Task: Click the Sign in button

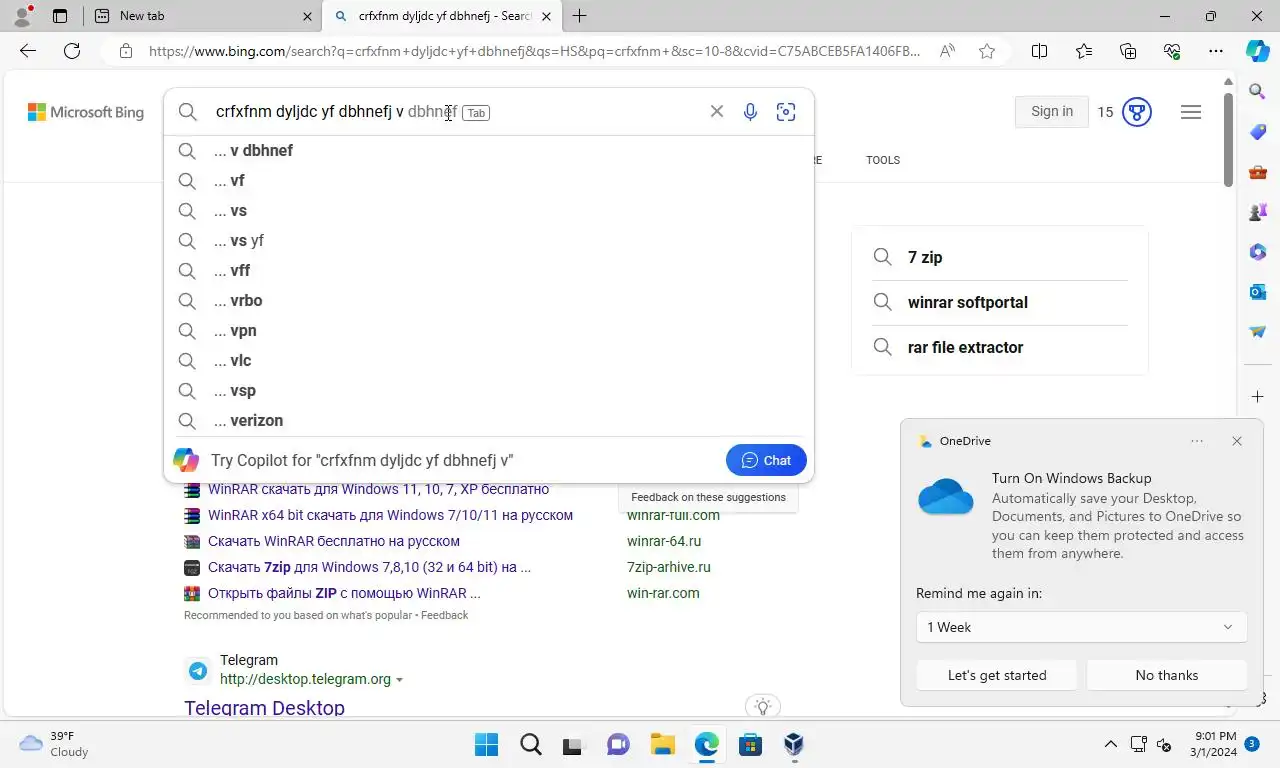Action: (1052, 112)
